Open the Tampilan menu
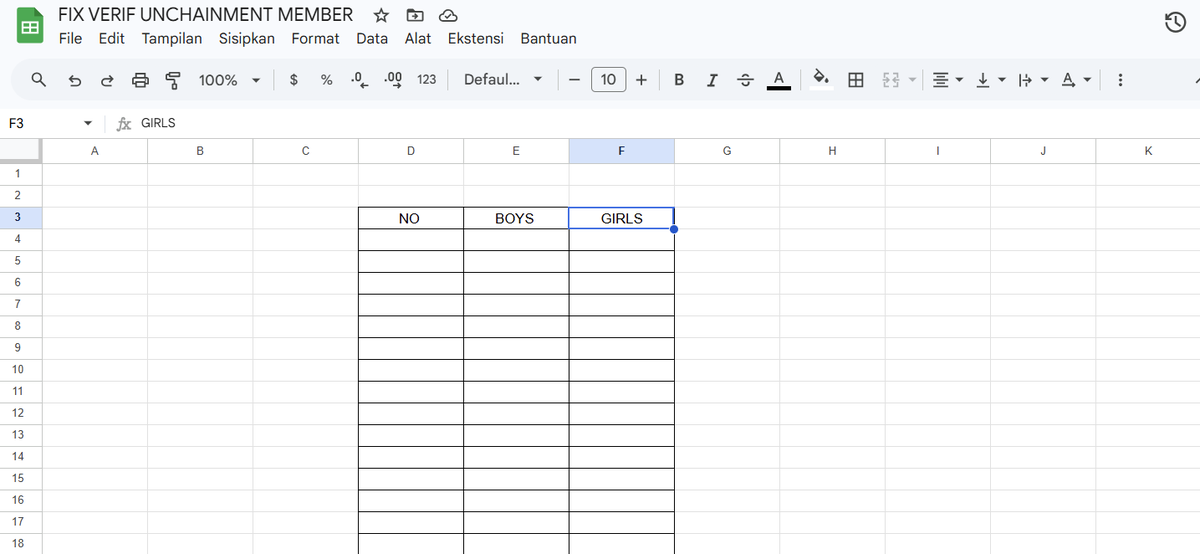The image size is (1200, 554). pos(172,38)
